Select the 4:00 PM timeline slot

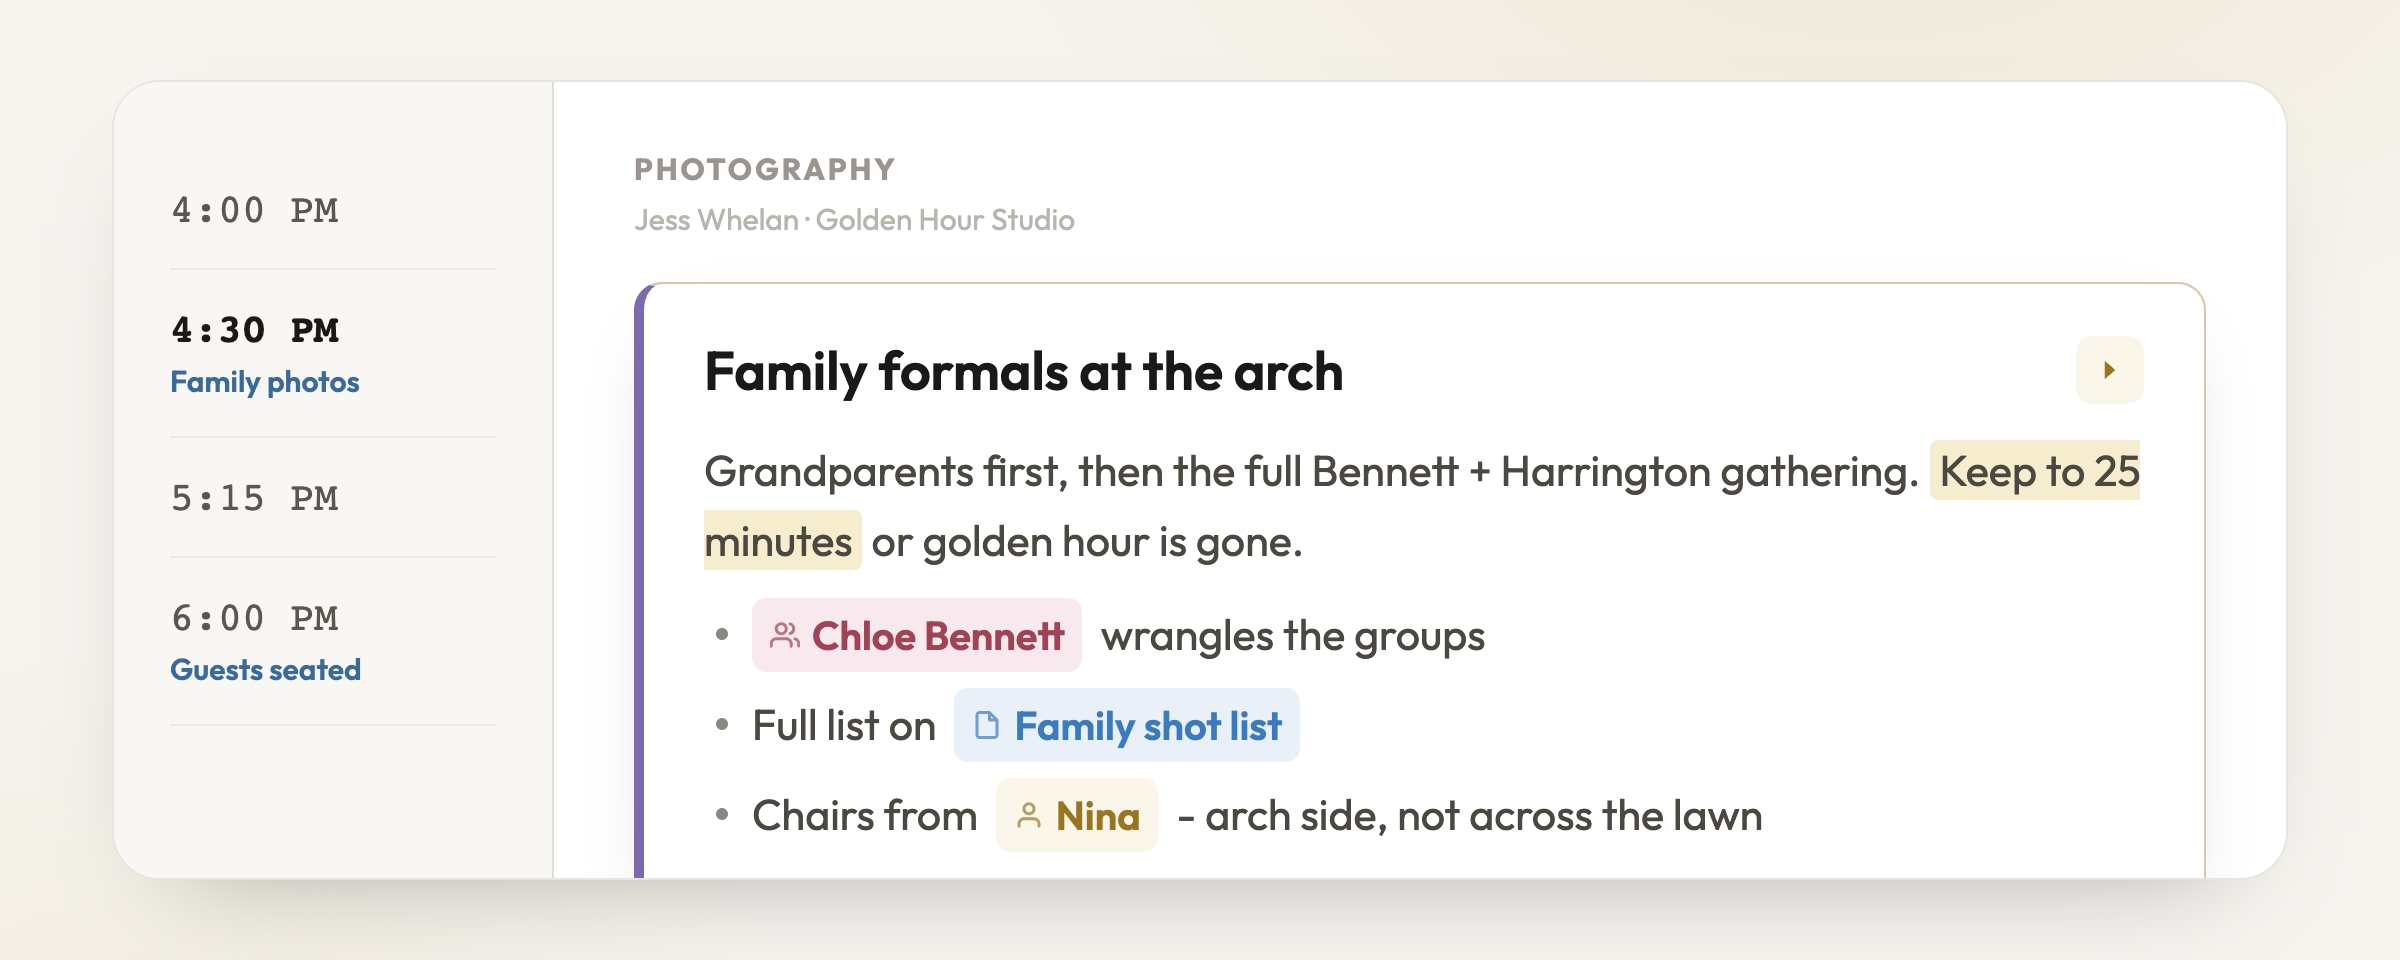pos(333,210)
